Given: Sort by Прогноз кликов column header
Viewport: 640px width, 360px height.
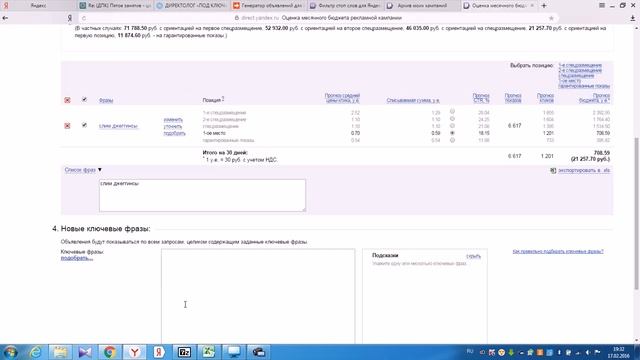Looking at the screenshot, I should [x=545, y=98].
